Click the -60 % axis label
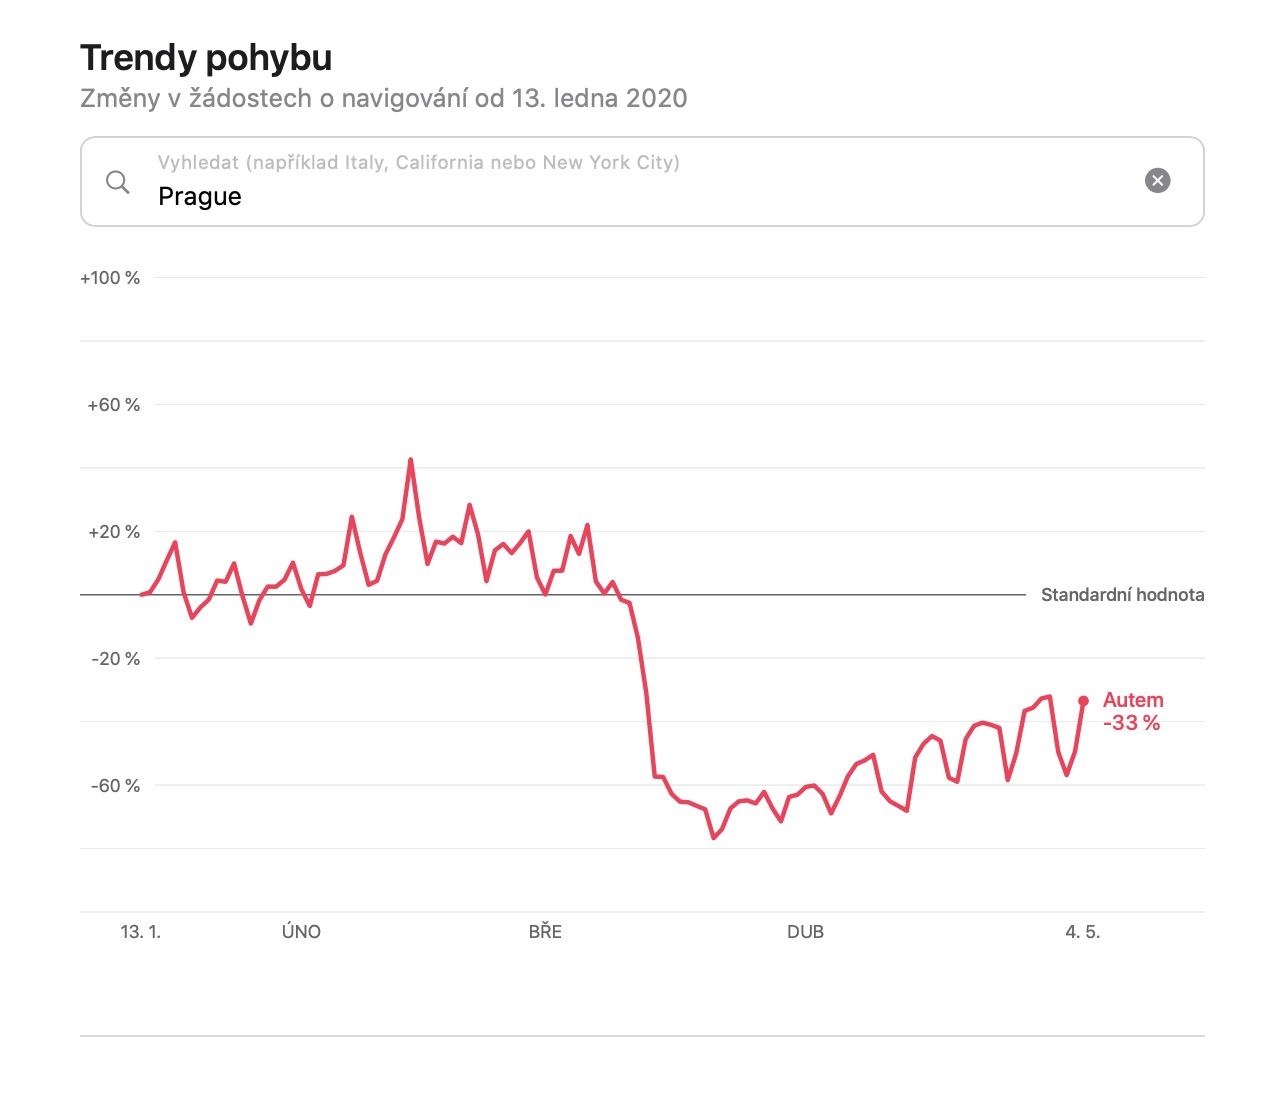The width and height of the screenshot is (1284, 1098). (115, 786)
